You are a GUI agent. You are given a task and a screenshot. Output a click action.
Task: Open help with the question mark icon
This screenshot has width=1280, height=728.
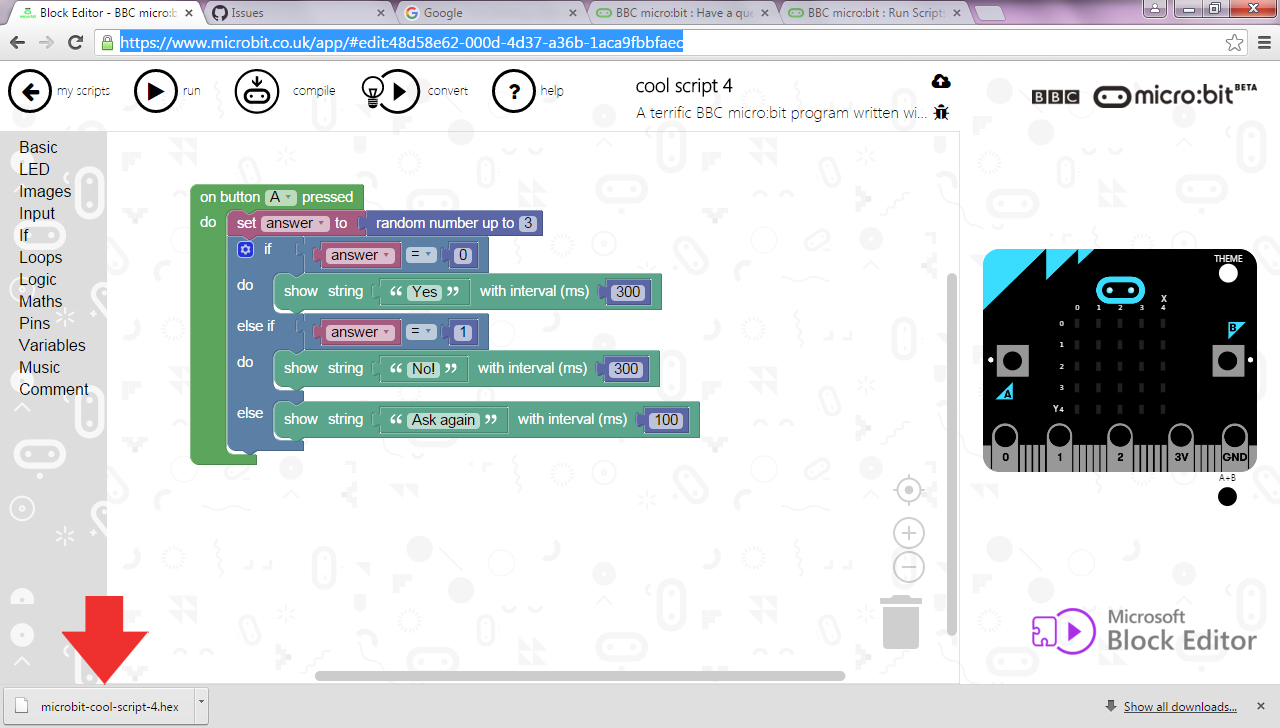pyautogui.click(x=514, y=91)
